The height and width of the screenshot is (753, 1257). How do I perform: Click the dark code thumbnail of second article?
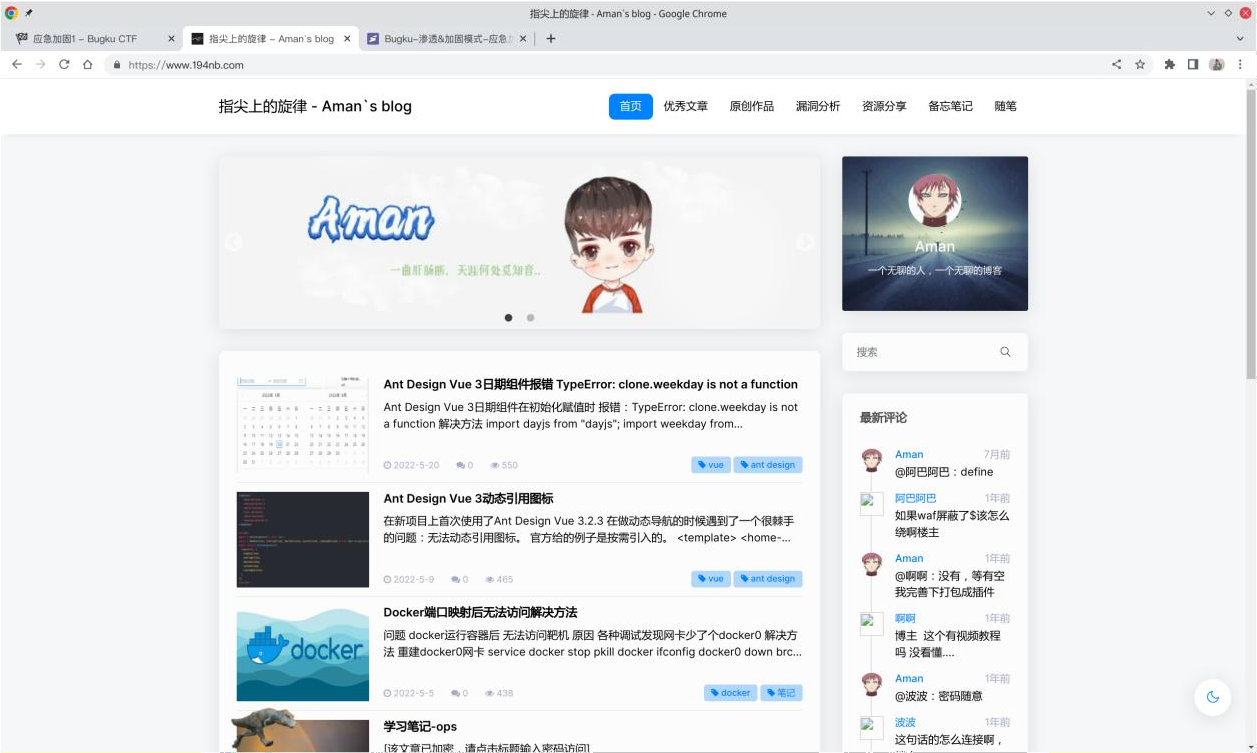303,539
